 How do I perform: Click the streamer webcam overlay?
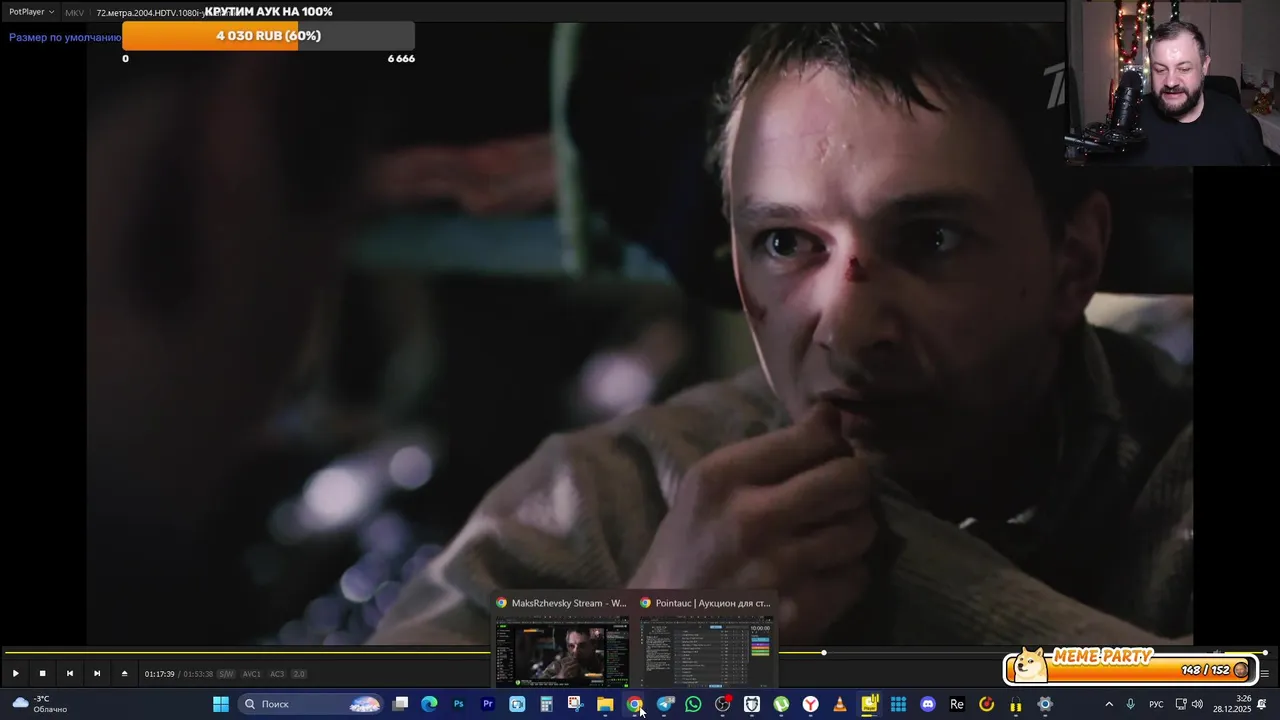[1173, 83]
